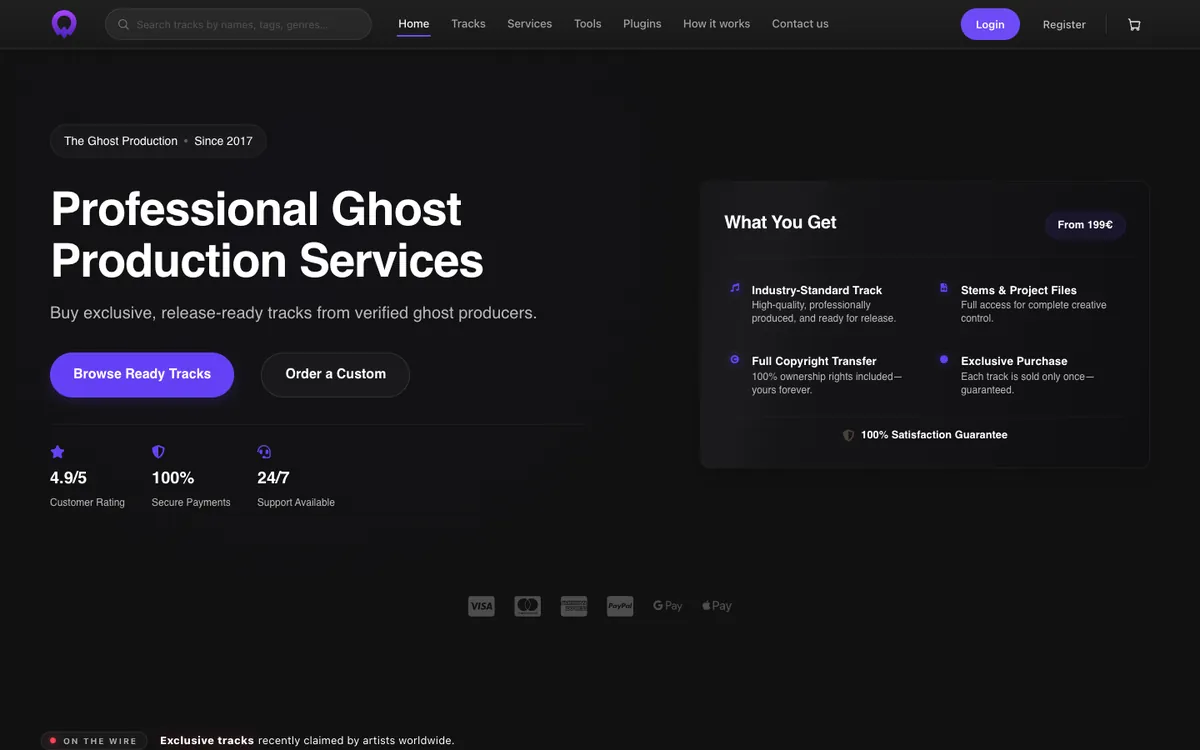Click the purple ghost logo icon
Screen dimensions: 1200x750
[x=64, y=24]
